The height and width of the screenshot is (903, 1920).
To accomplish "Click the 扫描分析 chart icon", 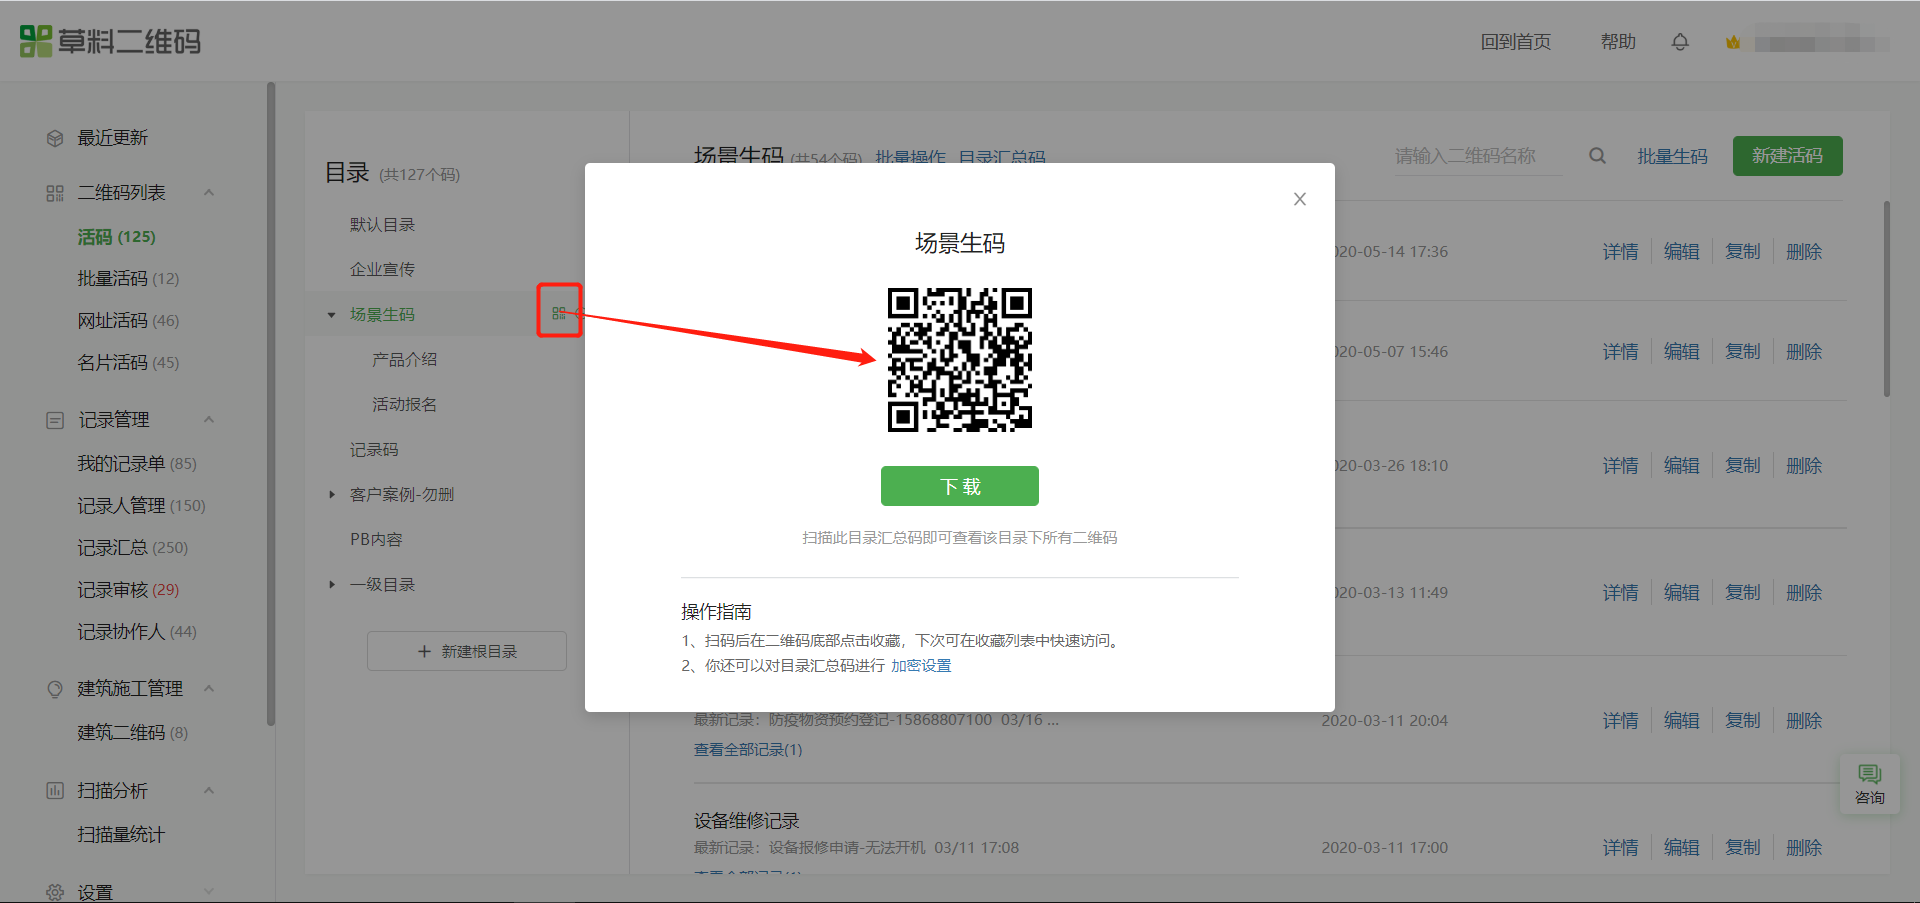I will pos(55,791).
